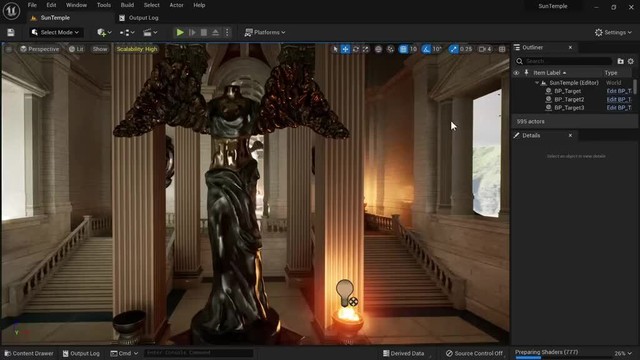The height and width of the screenshot is (360, 640).
Task: Toggle surface snapping icon
Action: point(390,49)
